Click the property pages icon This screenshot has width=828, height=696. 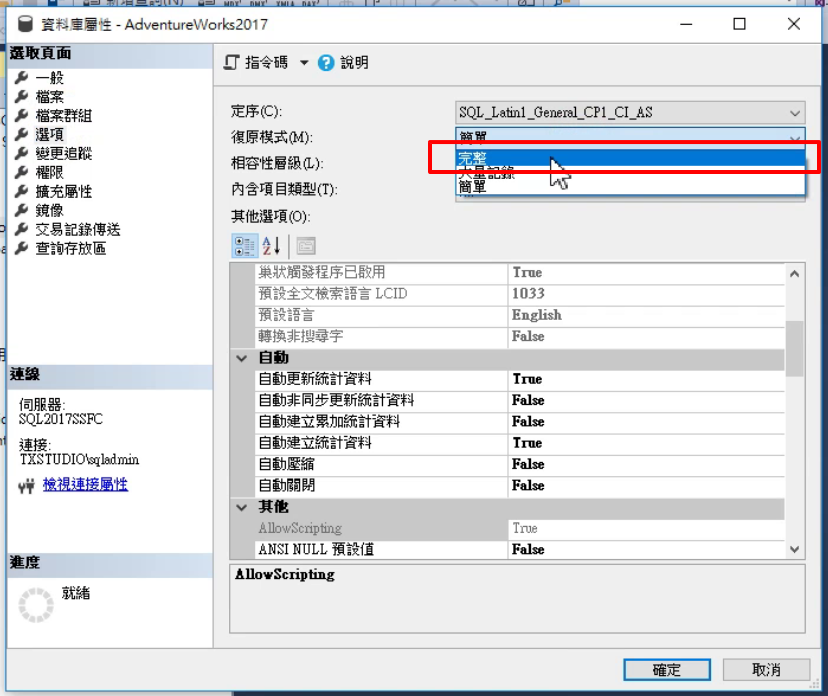(306, 246)
